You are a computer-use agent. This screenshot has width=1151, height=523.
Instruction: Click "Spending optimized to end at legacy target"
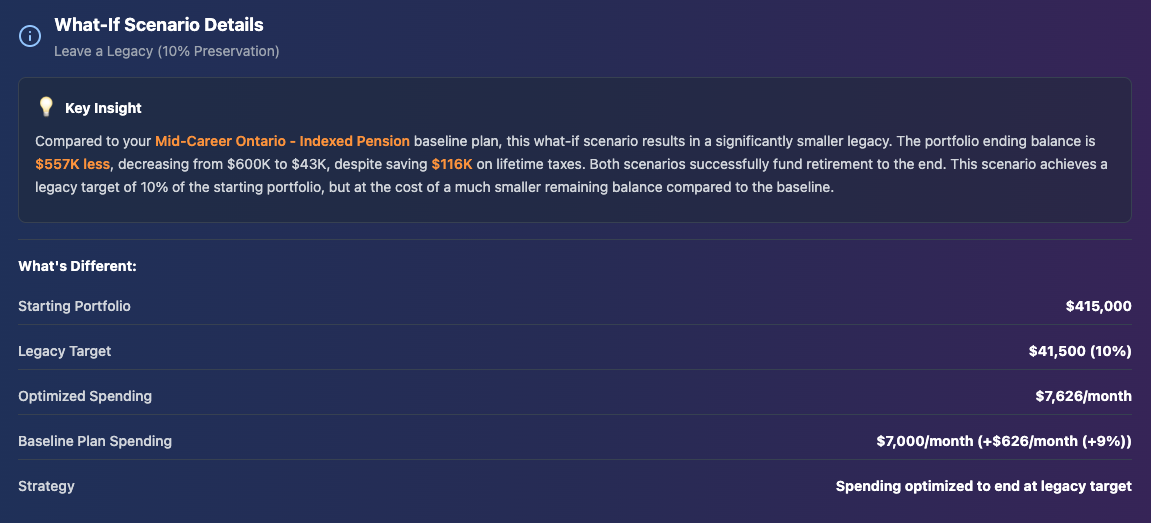983,486
